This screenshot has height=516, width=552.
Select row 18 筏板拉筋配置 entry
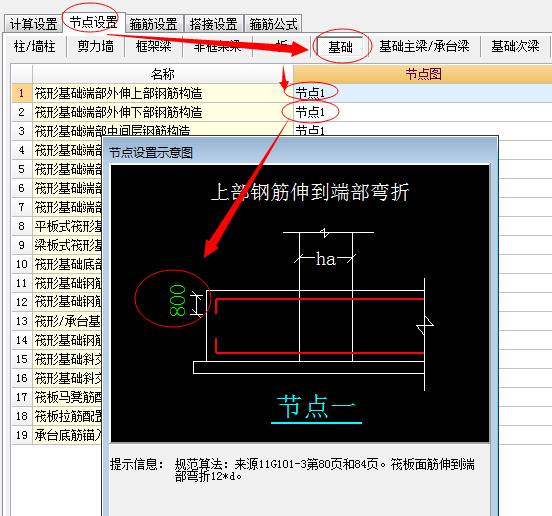point(67,416)
